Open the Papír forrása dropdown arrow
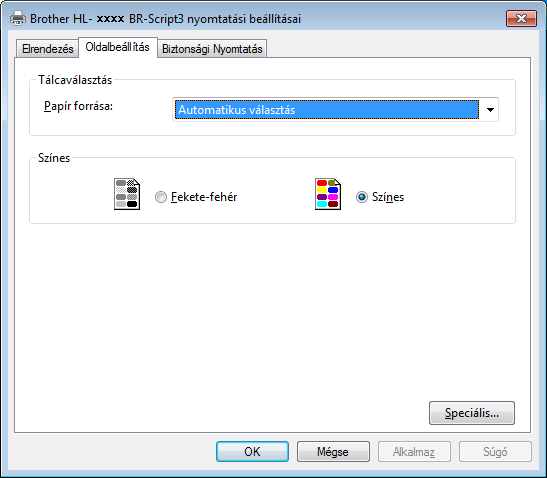Screen dimensions: 547x478 pyautogui.click(x=490, y=110)
